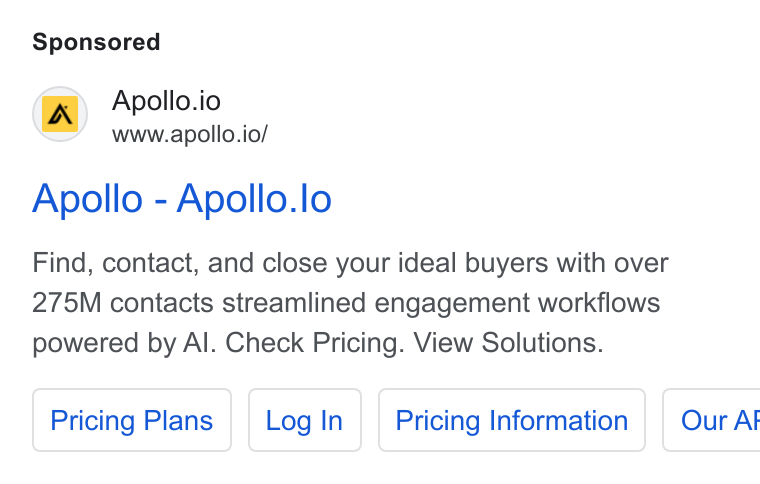Open the Apollo - Apollo.Io headline link
The height and width of the screenshot is (484, 760).
point(182,199)
